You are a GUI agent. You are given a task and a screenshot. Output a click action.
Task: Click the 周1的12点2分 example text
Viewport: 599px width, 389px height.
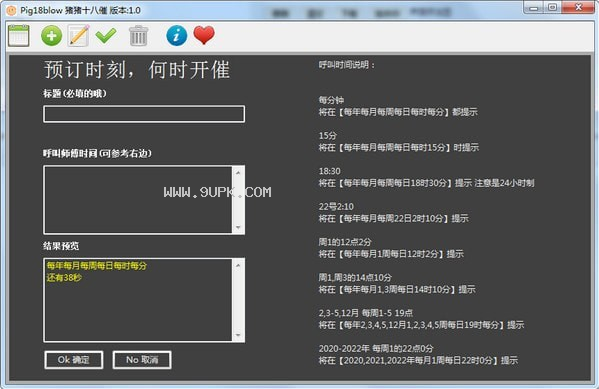tap(345, 242)
